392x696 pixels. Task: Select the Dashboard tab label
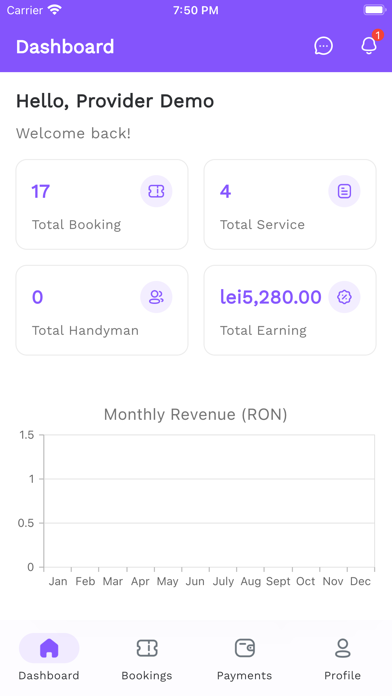tap(49, 676)
